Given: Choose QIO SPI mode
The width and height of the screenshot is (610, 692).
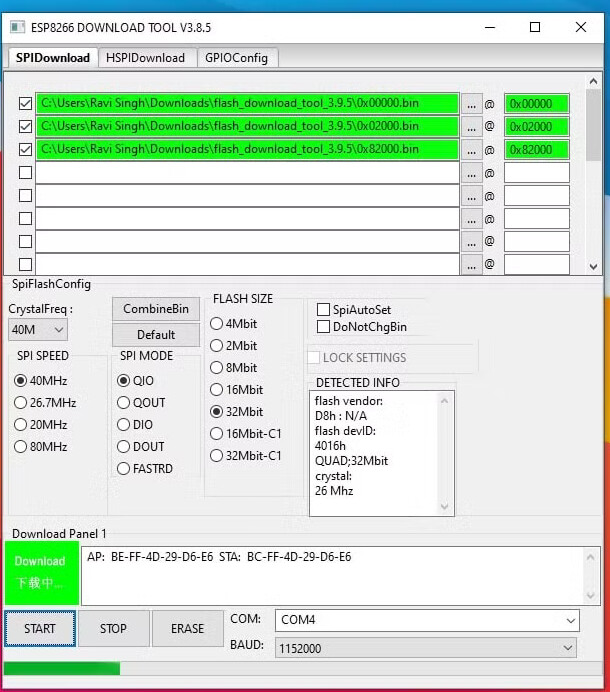Looking at the screenshot, I should coord(124,380).
